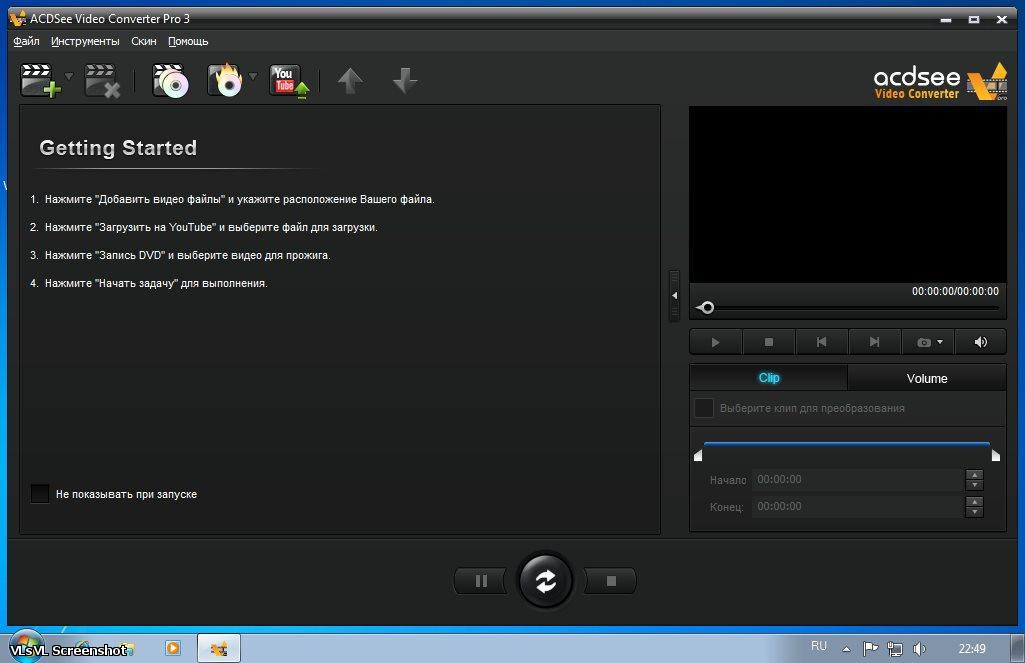Click the blue clip range bar

(x=847, y=444)
